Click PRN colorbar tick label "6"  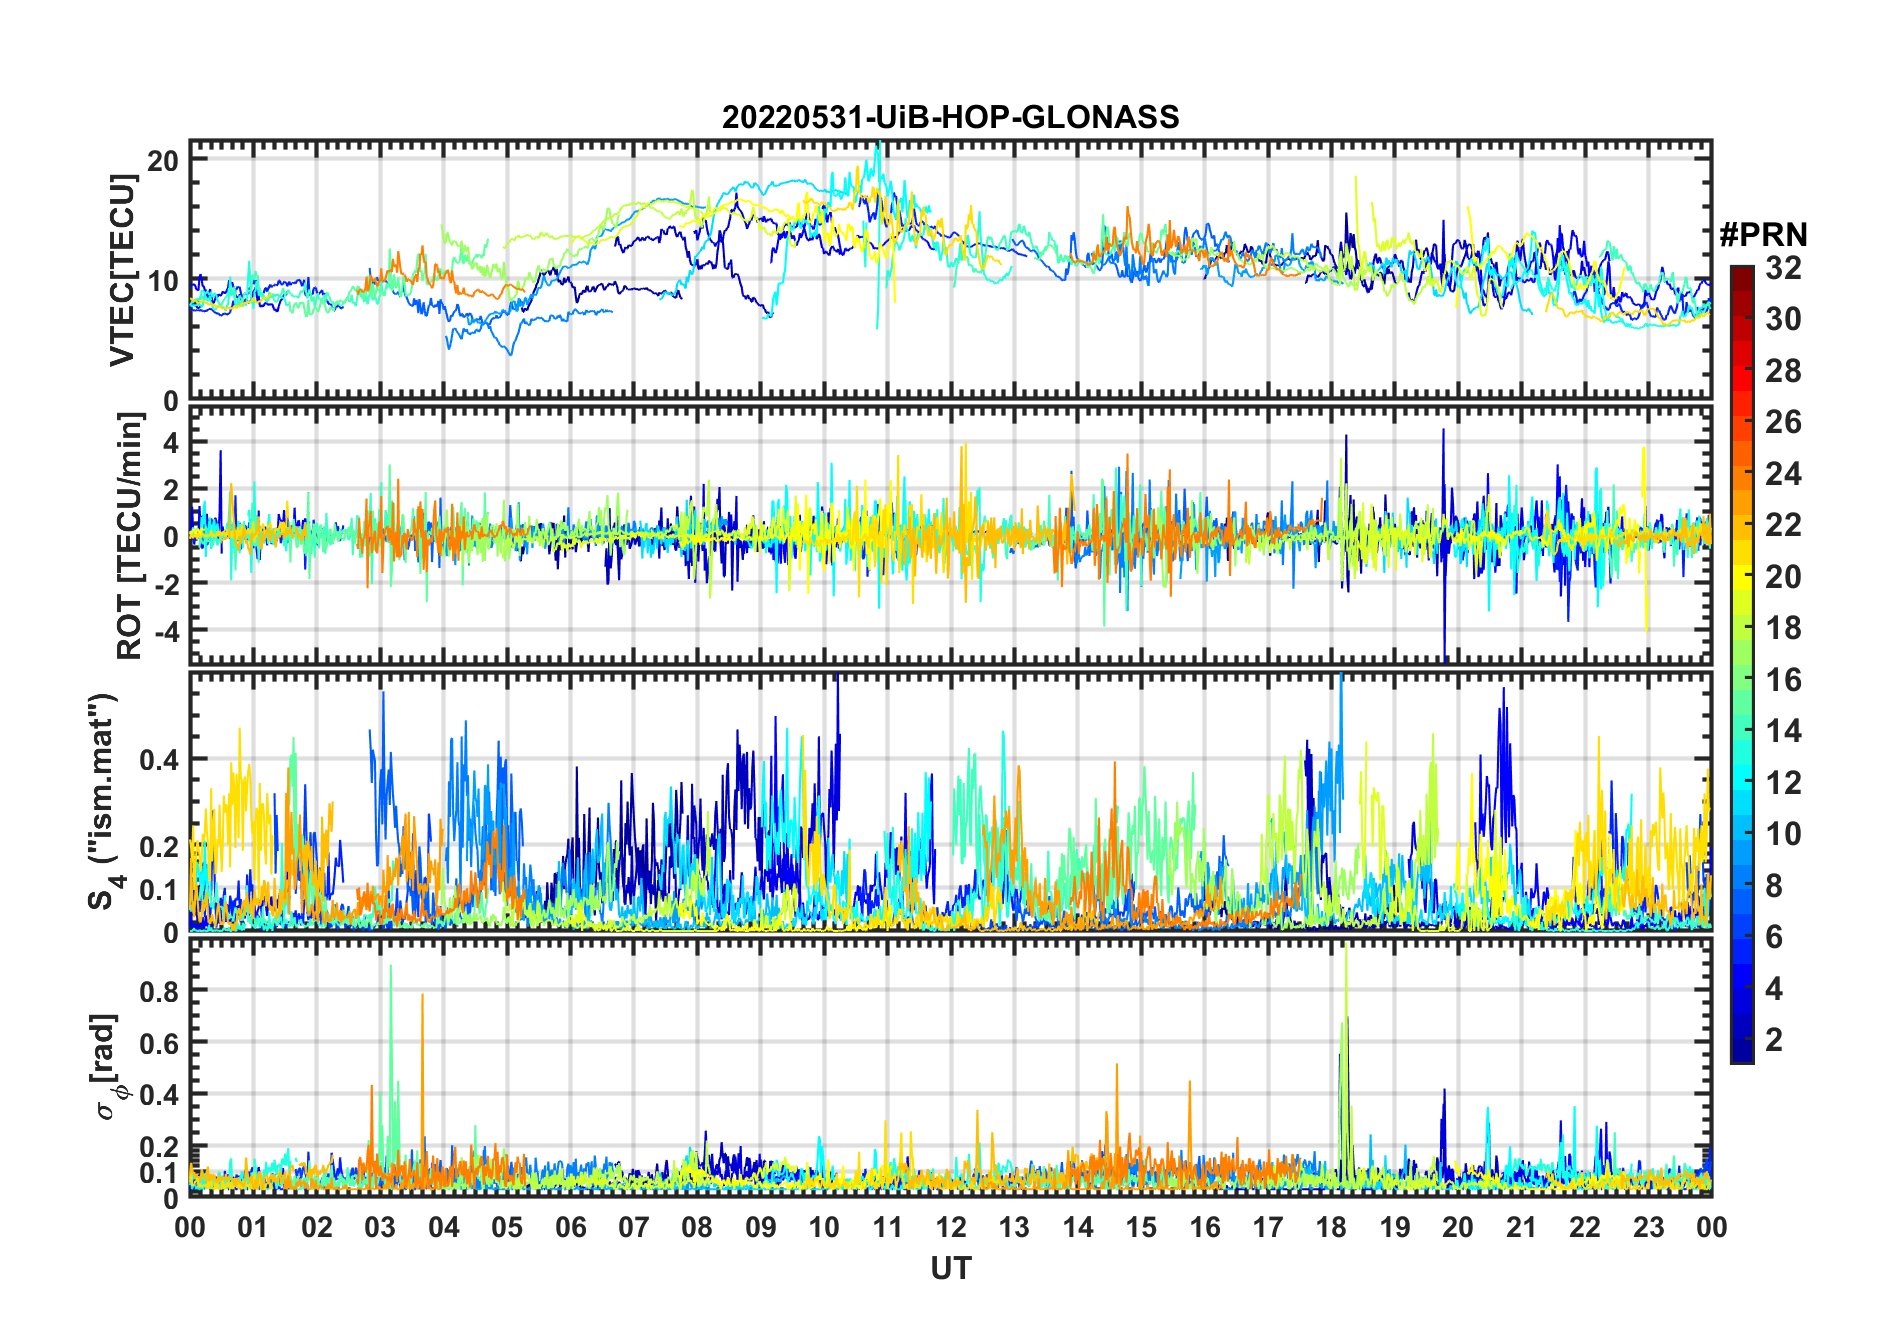point(1774,937)
